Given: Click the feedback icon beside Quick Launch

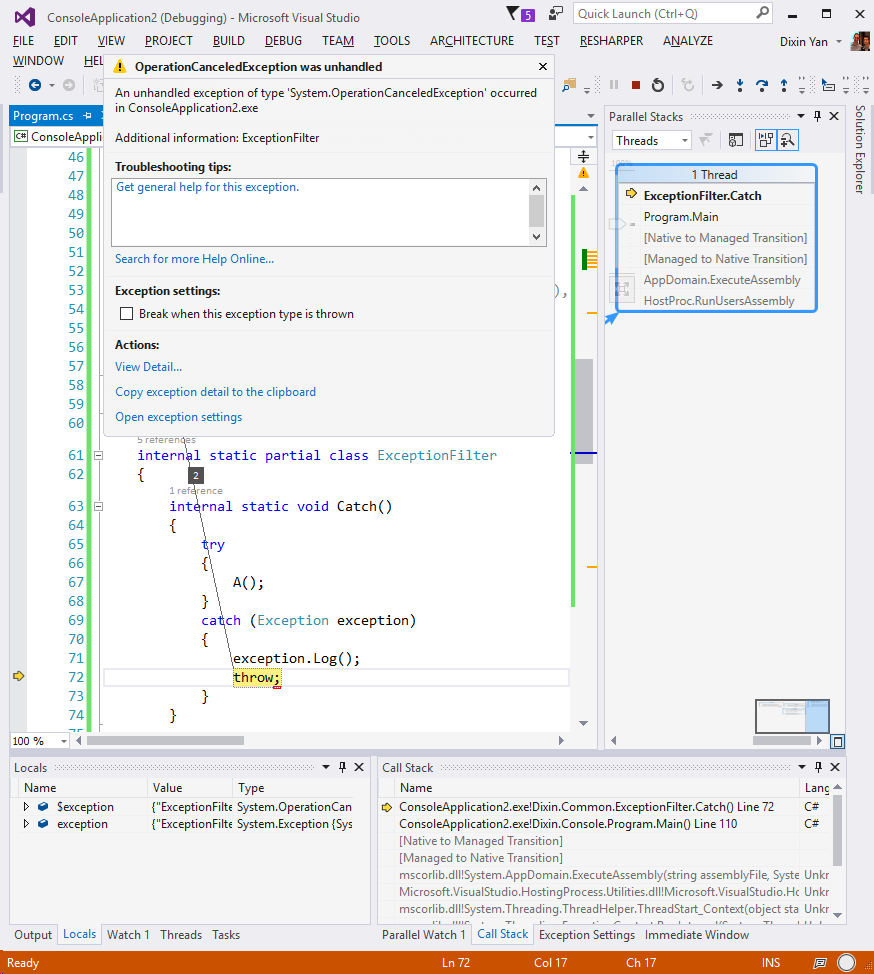Looking at the screenshot, I should point(556,14).
